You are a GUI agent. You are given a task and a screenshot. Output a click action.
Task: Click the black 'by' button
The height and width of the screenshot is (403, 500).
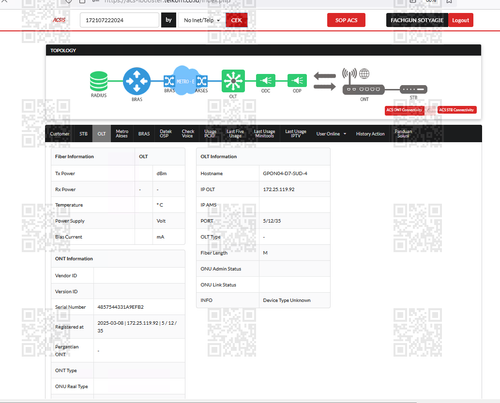pyautogui.click(x=169, y=20)
